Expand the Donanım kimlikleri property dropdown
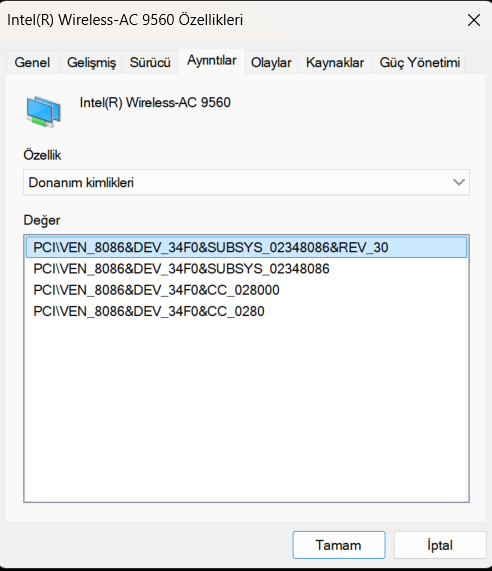Screen dimensions: 492x571 click(246, 182)
